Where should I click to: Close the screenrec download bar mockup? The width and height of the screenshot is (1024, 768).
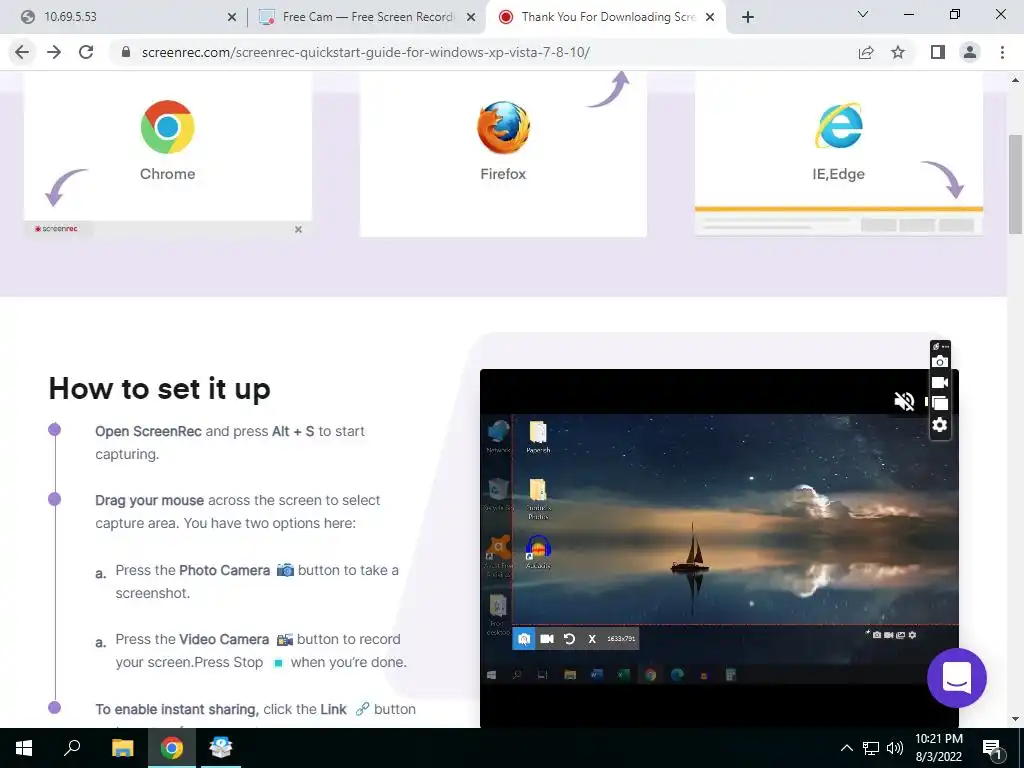(x=298, y=229)
